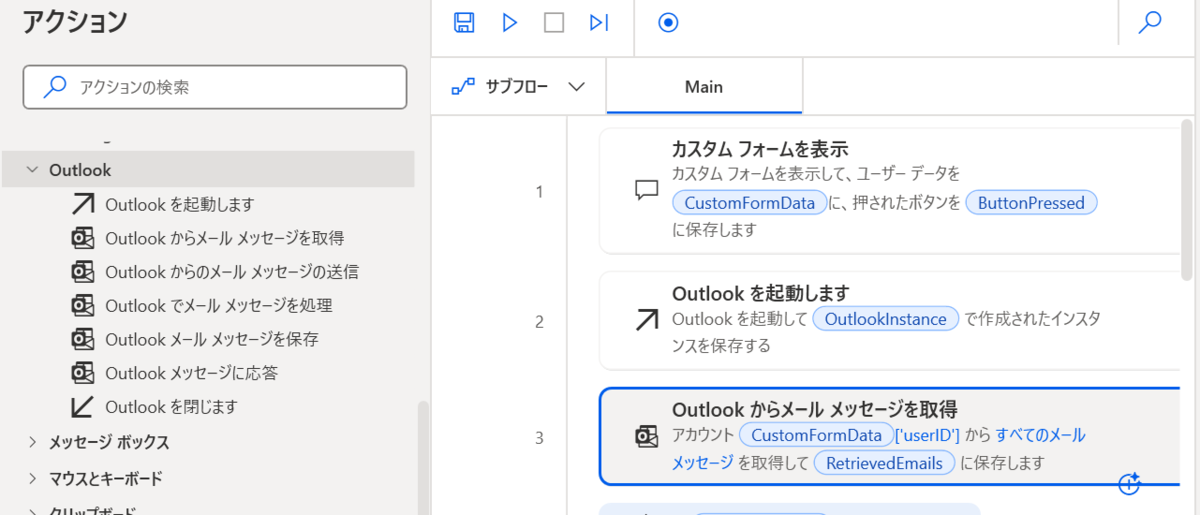The height and width of the screenshot is (515, 1200).
Task: Select Outlook からのメール メッセージの送信 action
Action: [215, 272]
